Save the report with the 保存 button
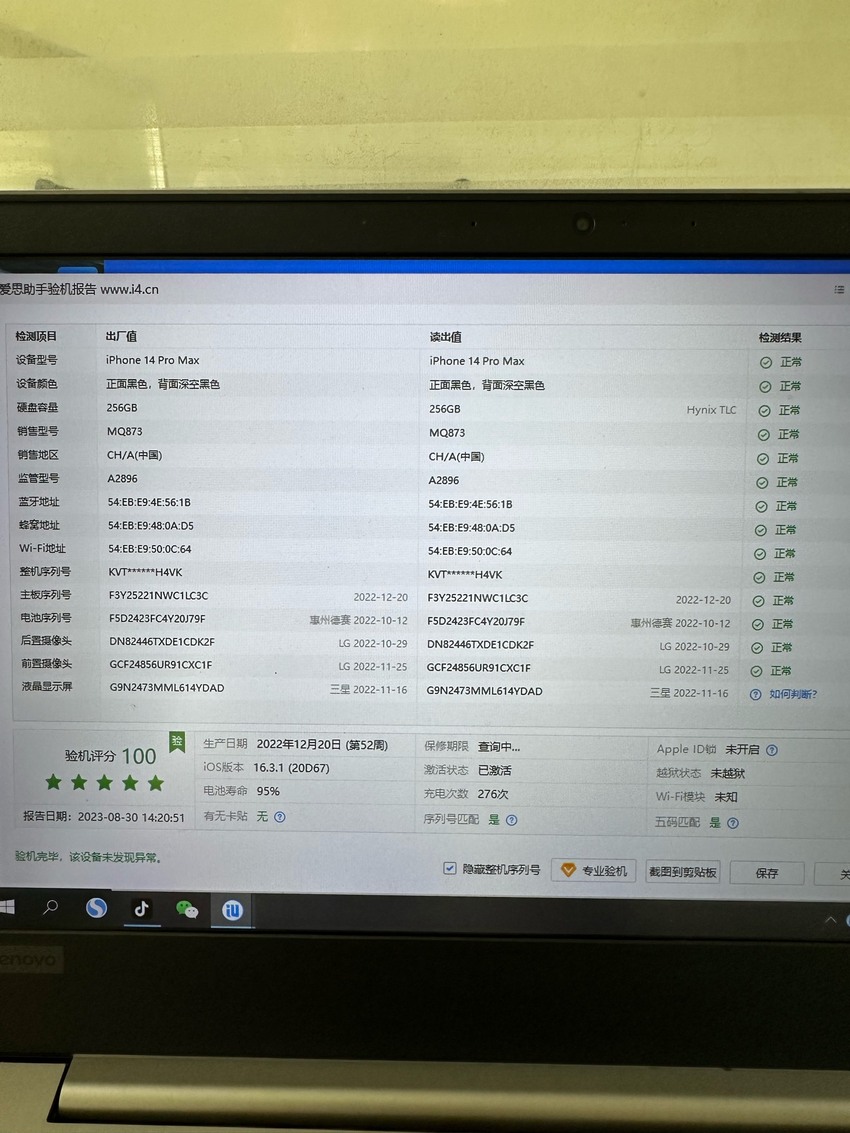Screen dimensions: 850x1133 [767, 874]
